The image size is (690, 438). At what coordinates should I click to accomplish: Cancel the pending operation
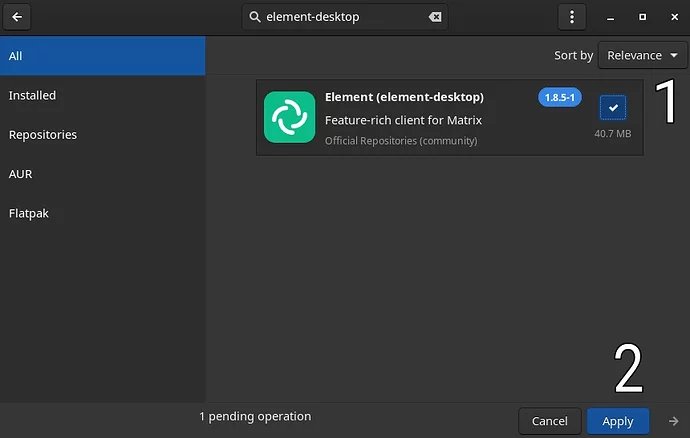[x=550, y=421]
